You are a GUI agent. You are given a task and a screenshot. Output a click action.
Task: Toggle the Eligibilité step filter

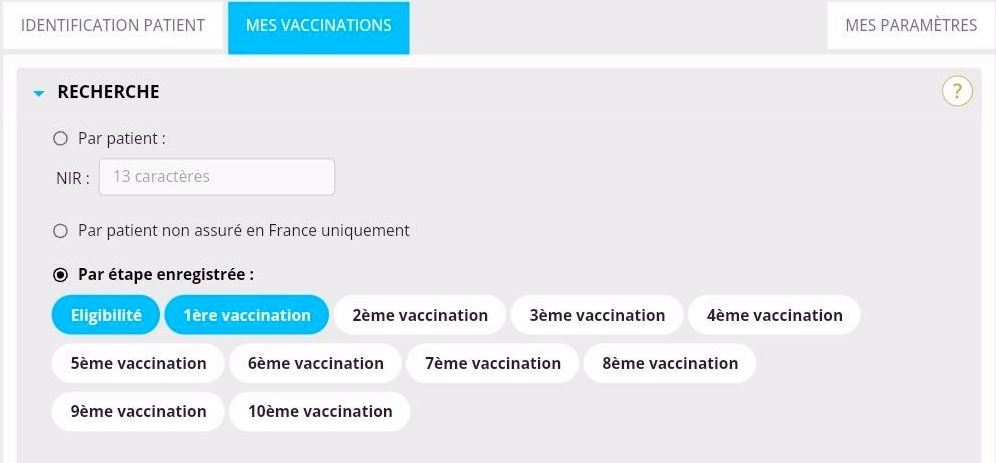106,315
